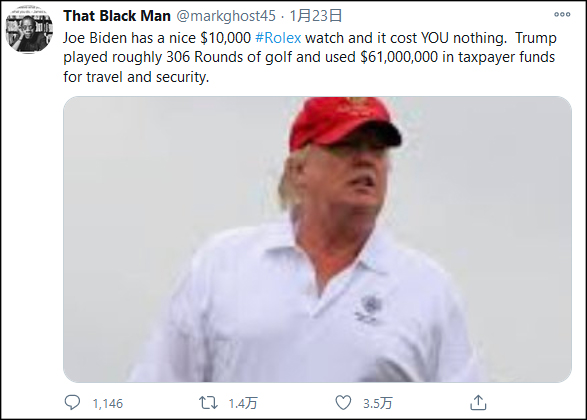Click the text line 'for travel and security.'
The image size is (587, 420).
coord(136,77)
